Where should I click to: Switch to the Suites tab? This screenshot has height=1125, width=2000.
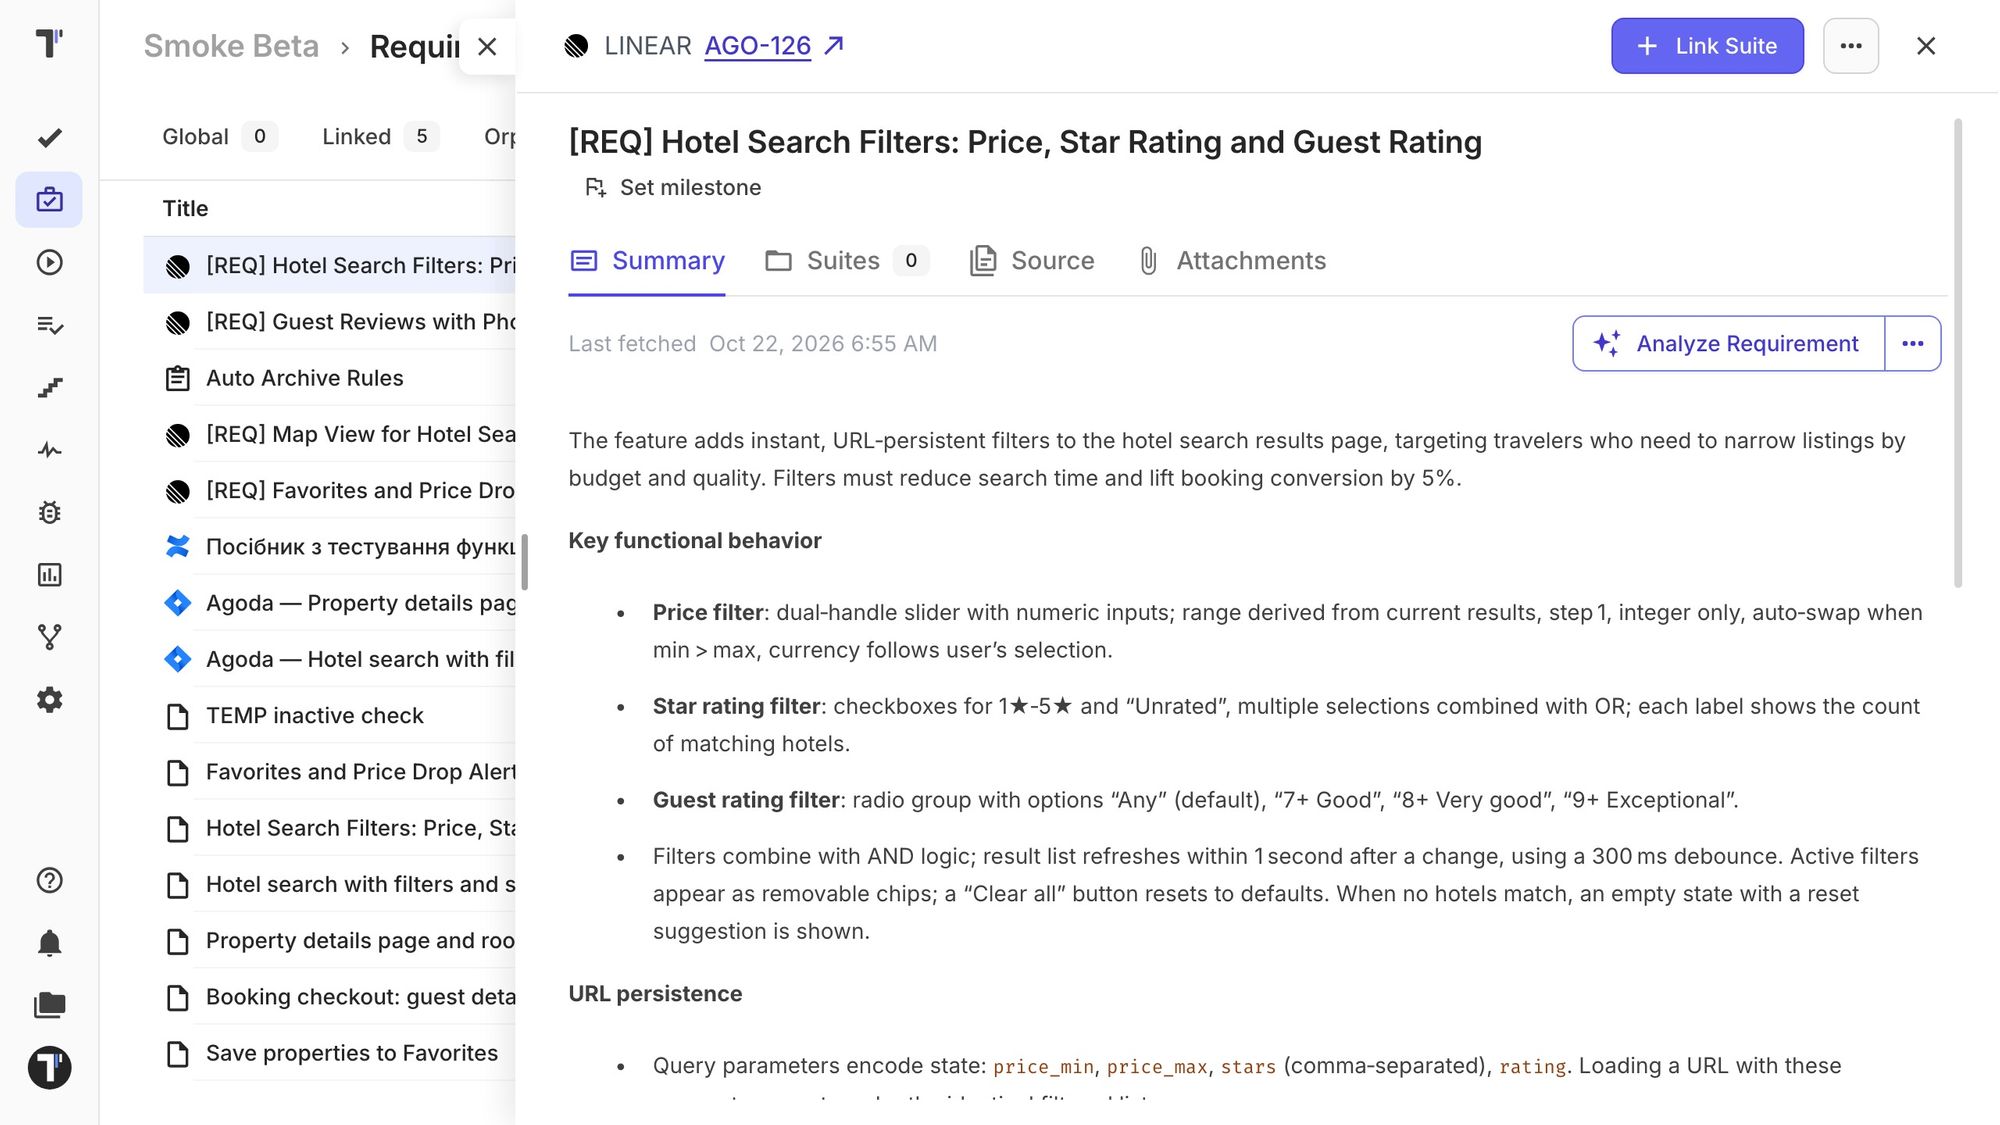(x=846, y=261)
